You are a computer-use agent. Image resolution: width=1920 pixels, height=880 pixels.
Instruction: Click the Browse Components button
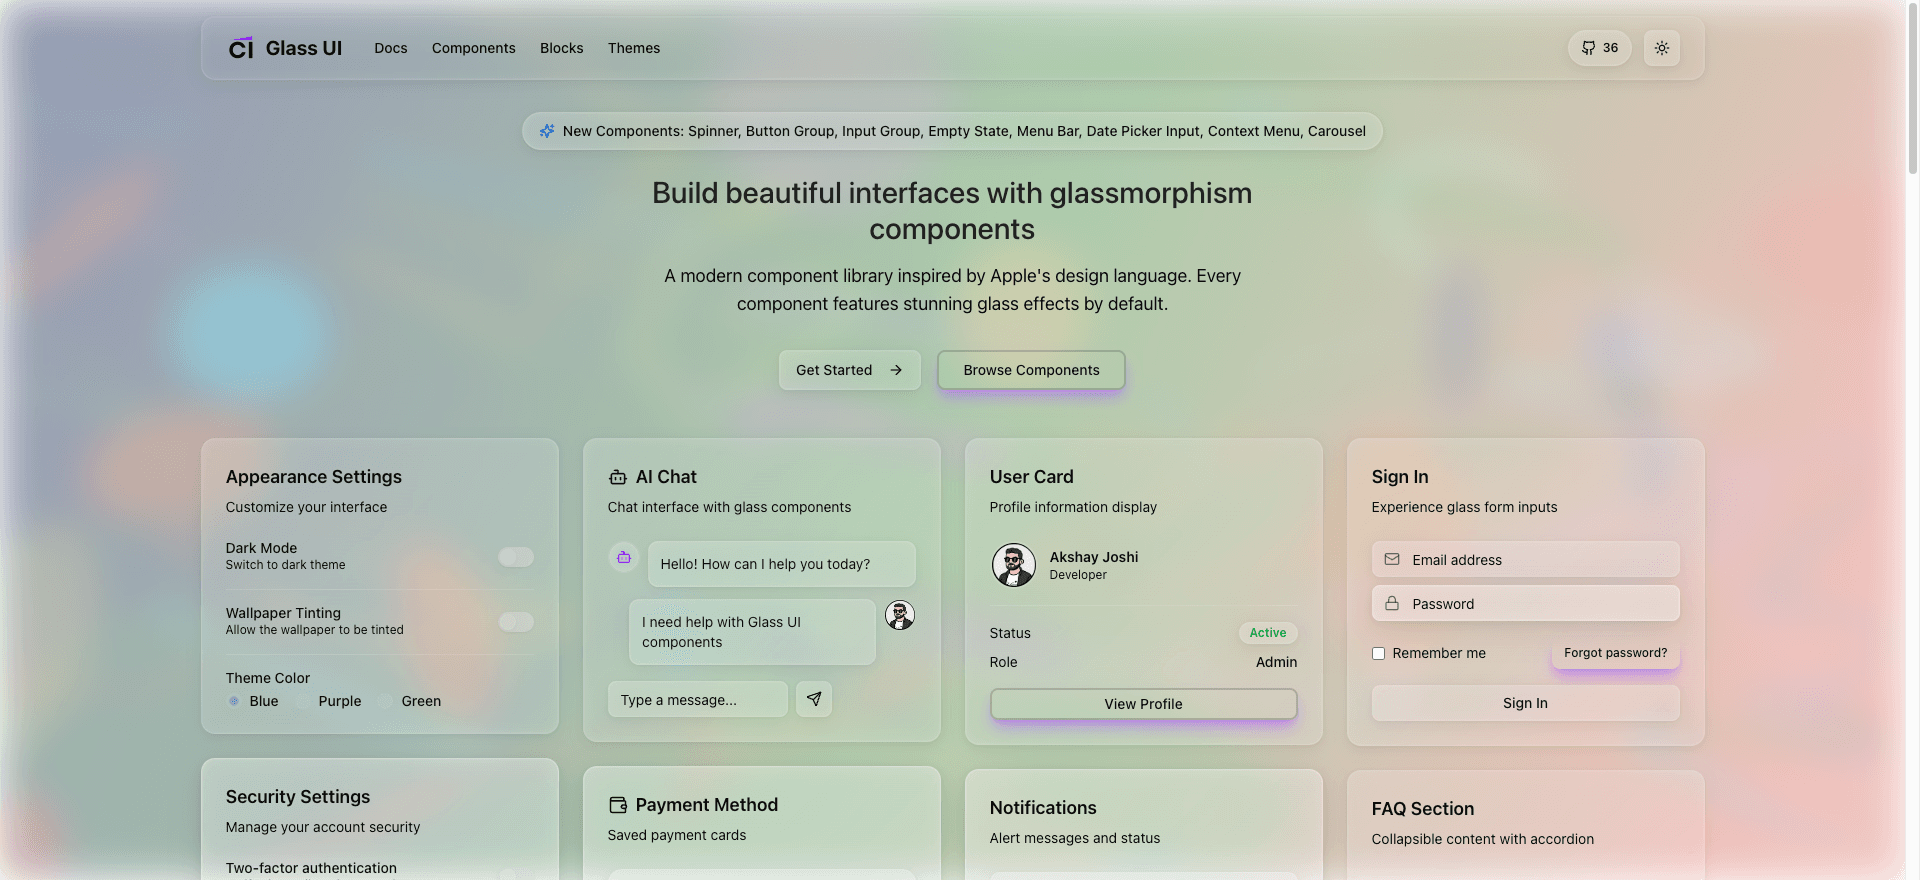pos(1031,370)
